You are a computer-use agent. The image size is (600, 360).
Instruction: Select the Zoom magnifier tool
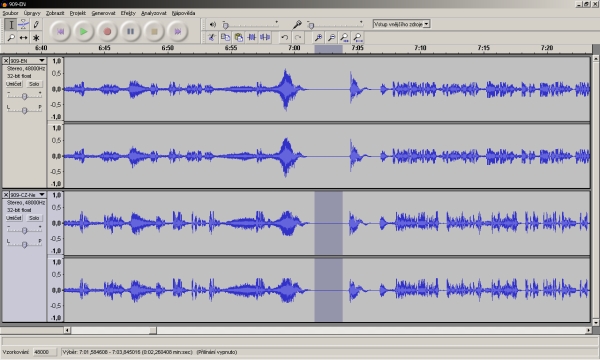(x=11, y=37)
